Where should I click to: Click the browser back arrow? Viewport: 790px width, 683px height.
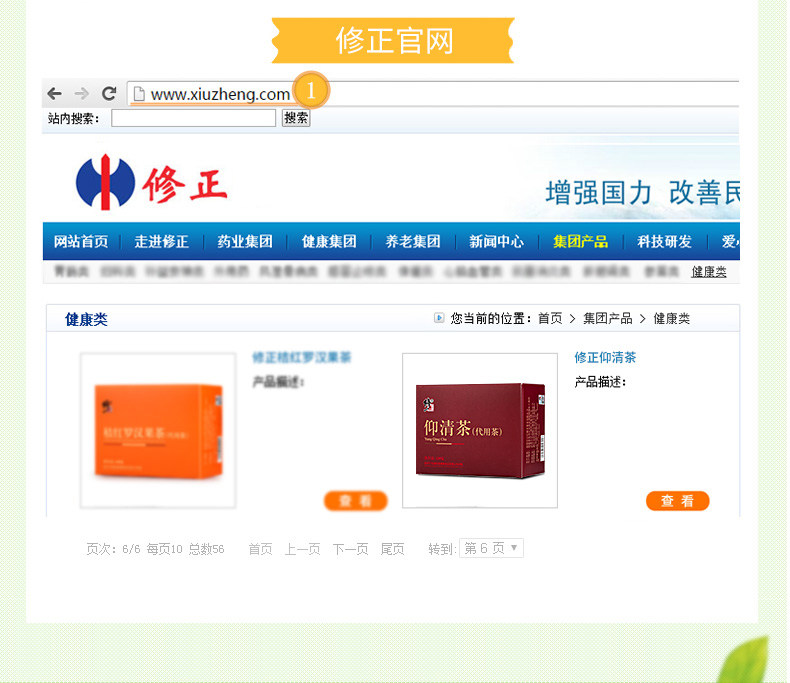pos(54,94)
